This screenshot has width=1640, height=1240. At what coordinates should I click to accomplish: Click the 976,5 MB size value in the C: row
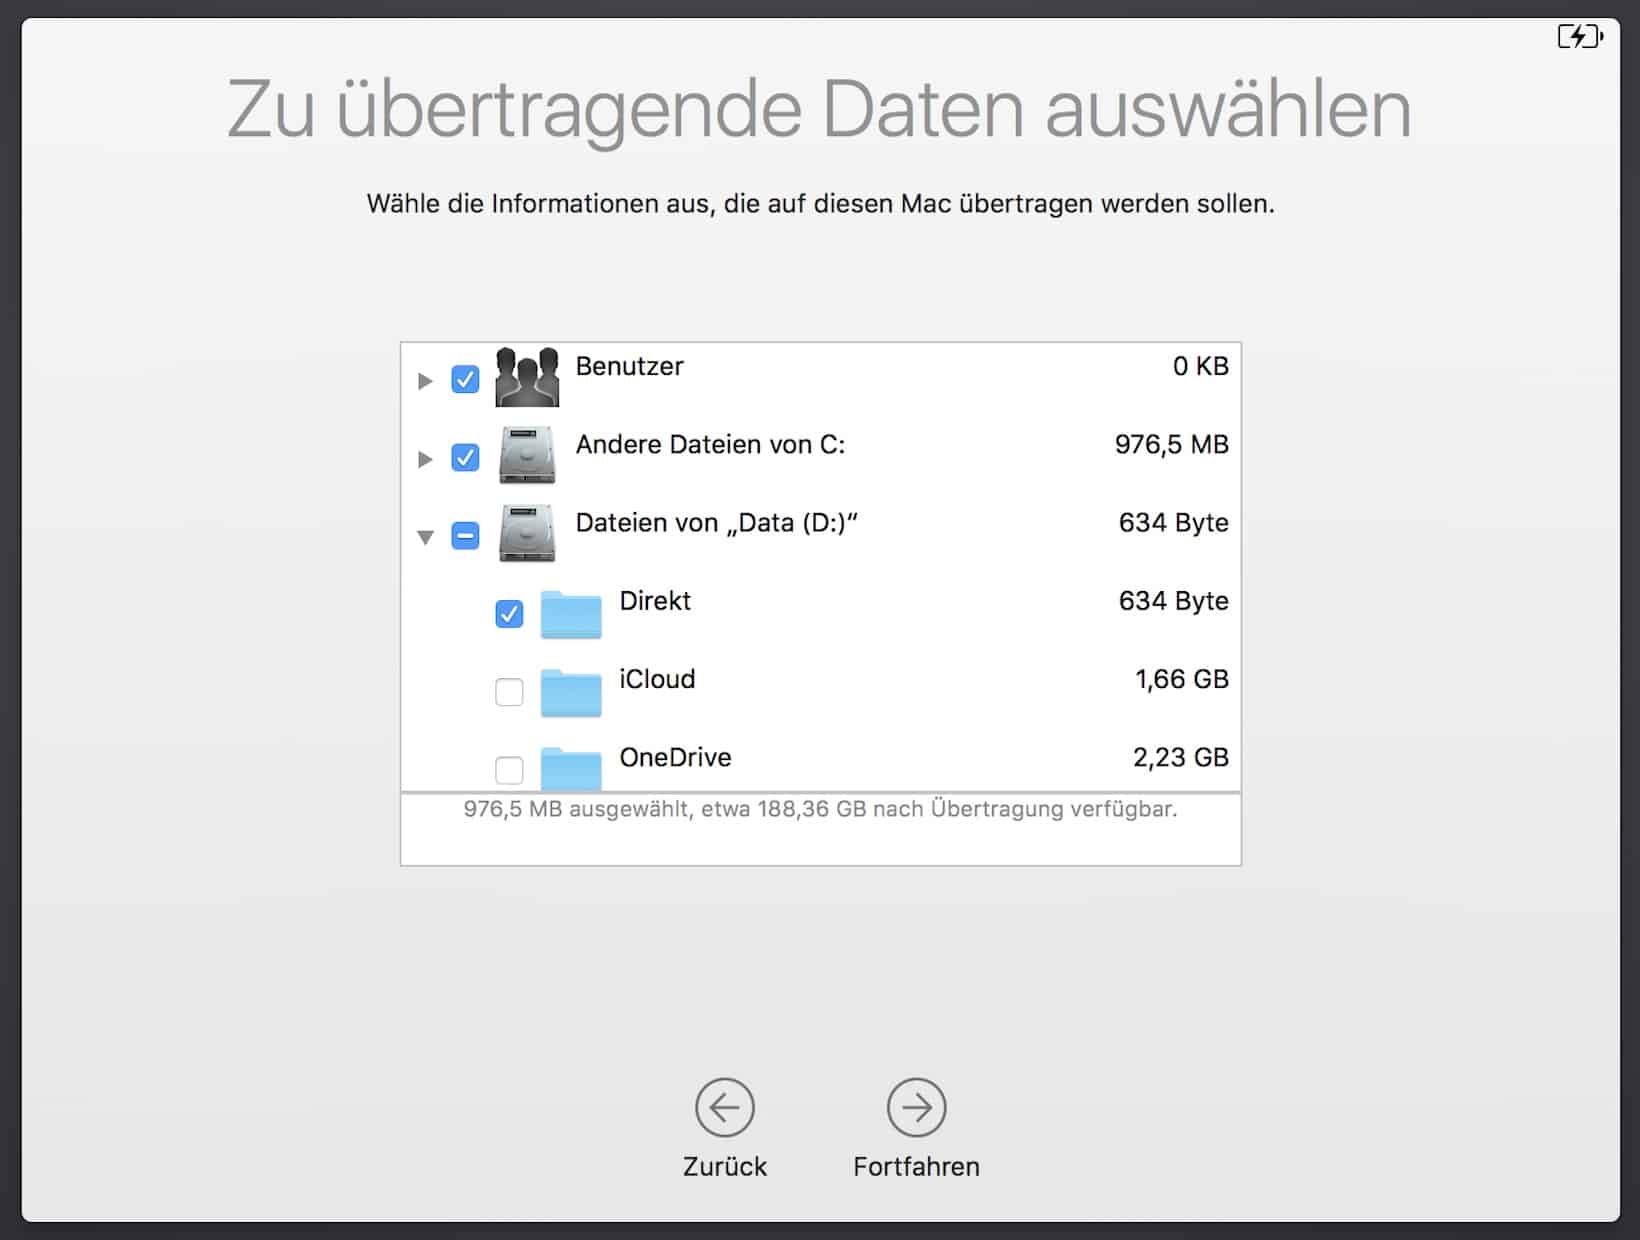click(x=1172, y=444)
